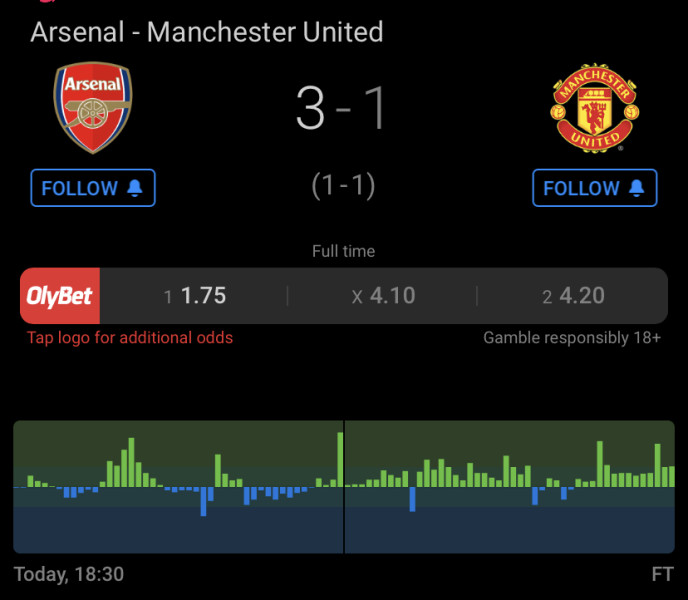
Task: Tap the OlyBet logo for additional odds
Action: point(60,295)
